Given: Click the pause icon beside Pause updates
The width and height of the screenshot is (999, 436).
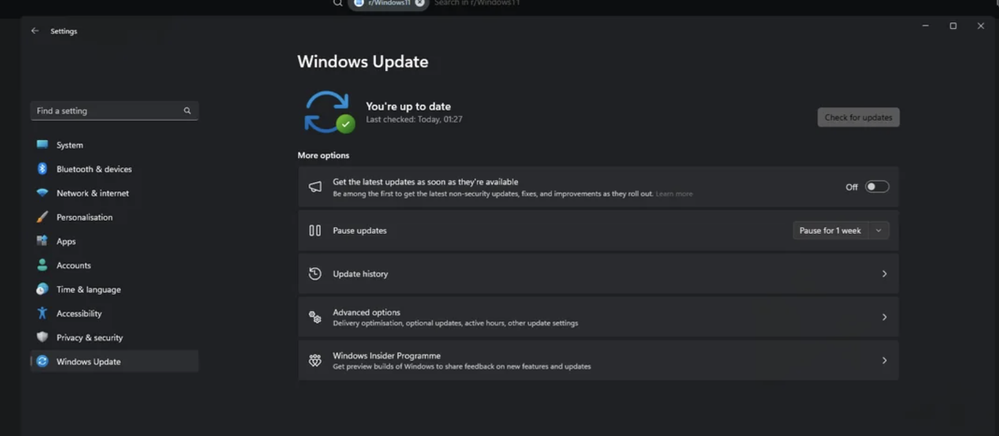Looking at the screenshot, I should [x=315, y=231].
